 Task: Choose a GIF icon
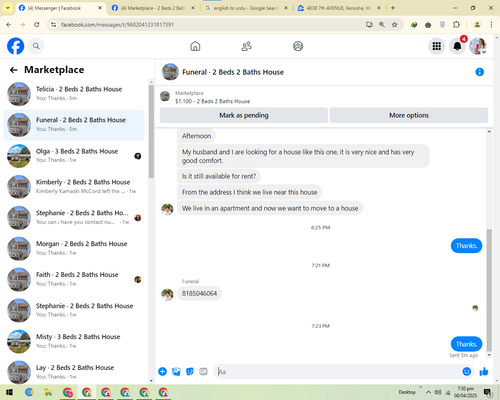203,371
